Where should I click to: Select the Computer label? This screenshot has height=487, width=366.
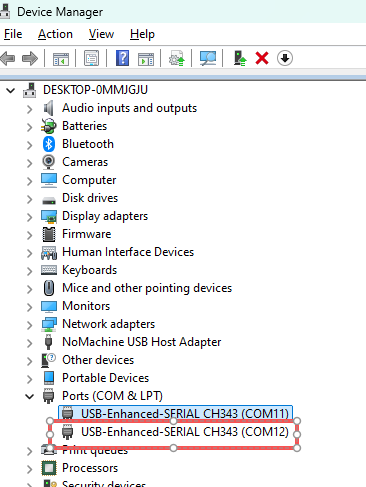(89, 180)
